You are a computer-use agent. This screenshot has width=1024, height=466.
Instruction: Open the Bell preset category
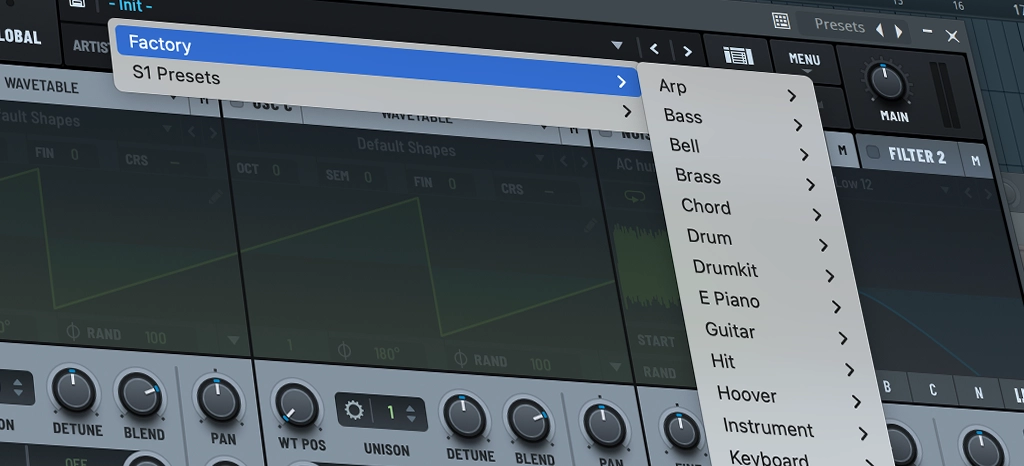click(684, 146)
